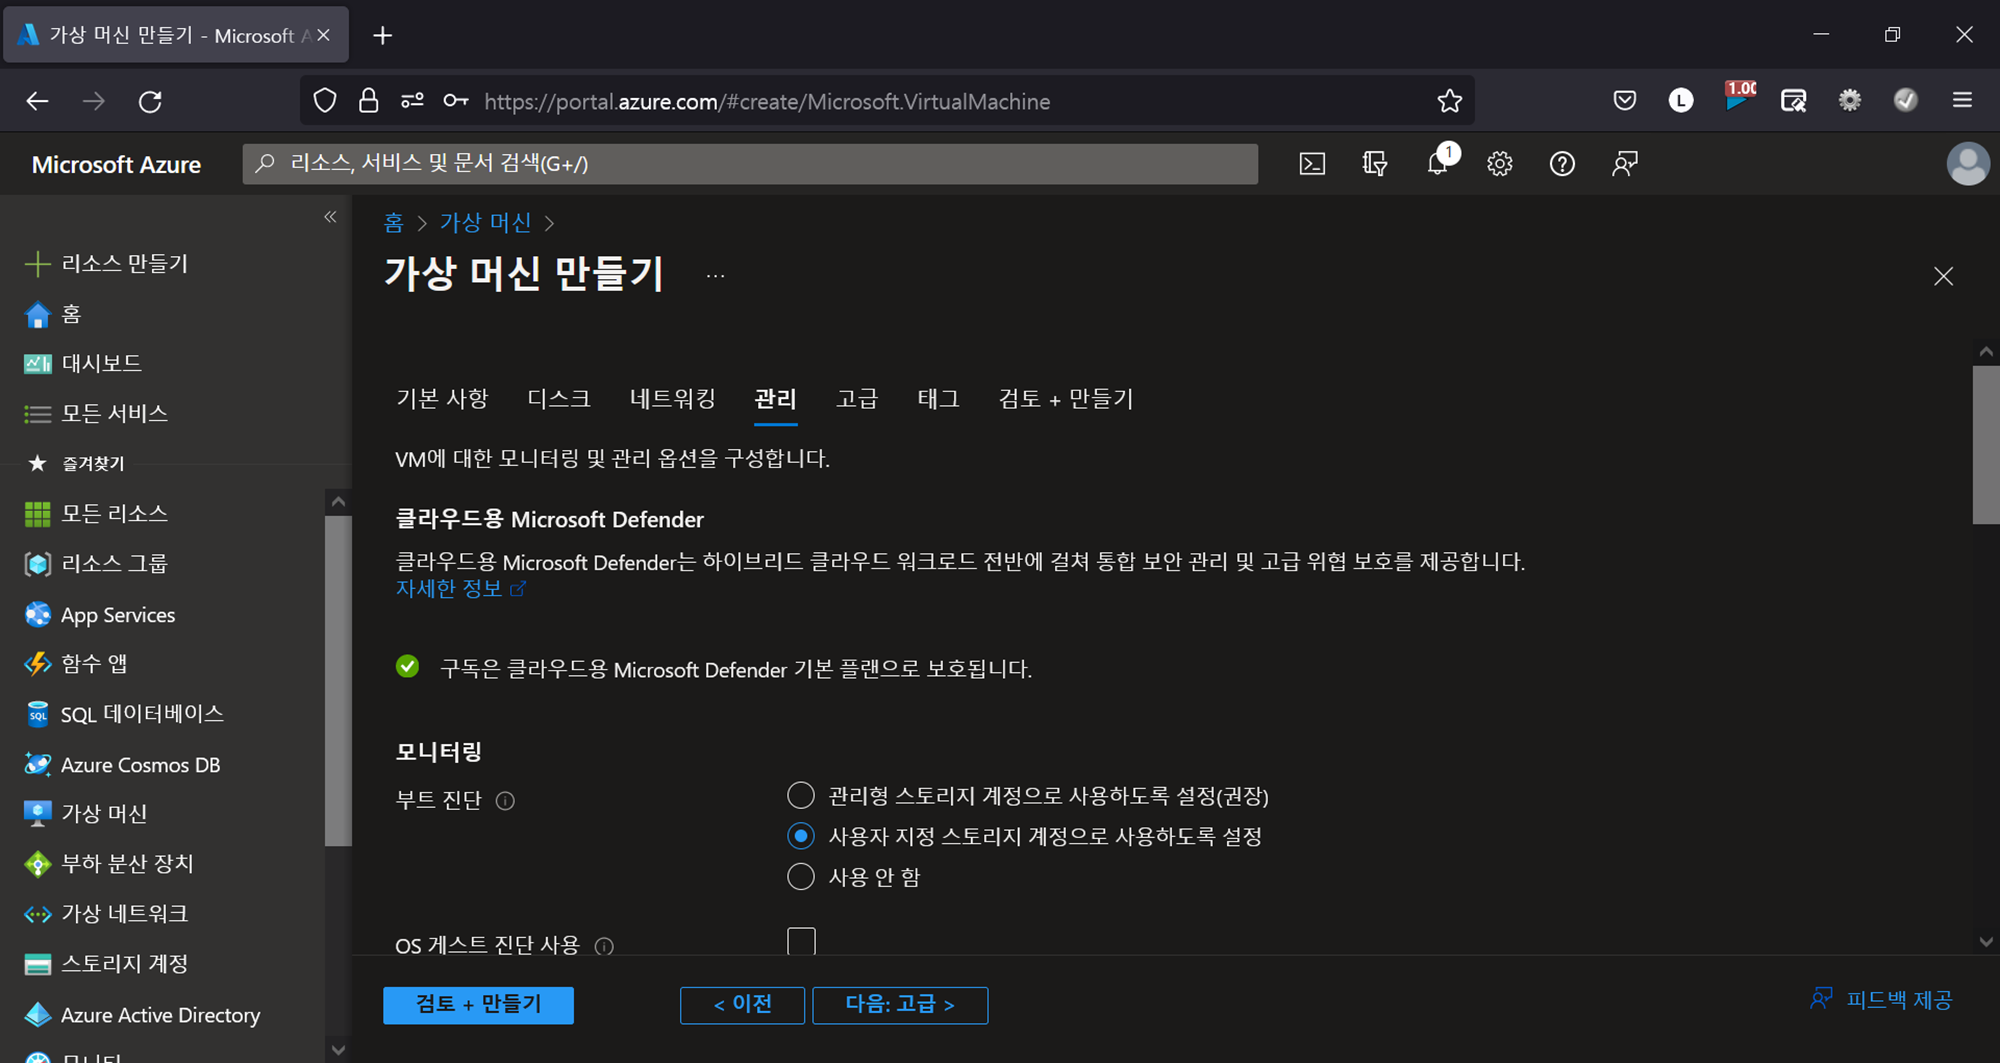Open the account avatar menu
The image size is (2000, 1063).
[x=1967, y=164]
